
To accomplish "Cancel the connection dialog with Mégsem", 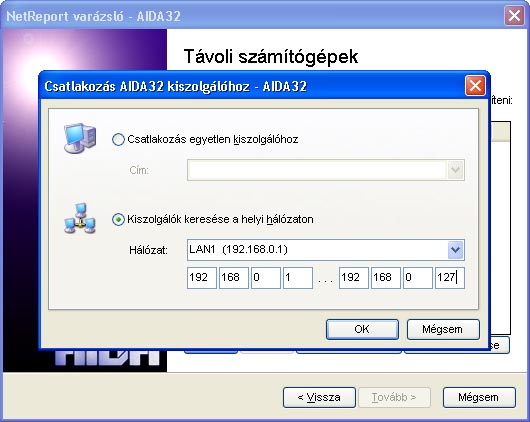I will [443, 329].
